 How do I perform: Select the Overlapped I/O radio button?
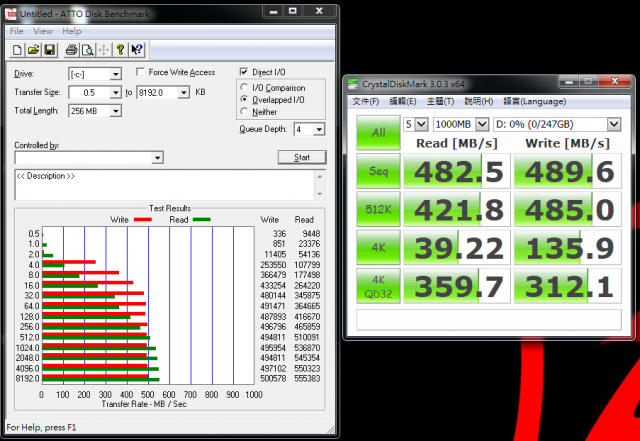[244, 99]
